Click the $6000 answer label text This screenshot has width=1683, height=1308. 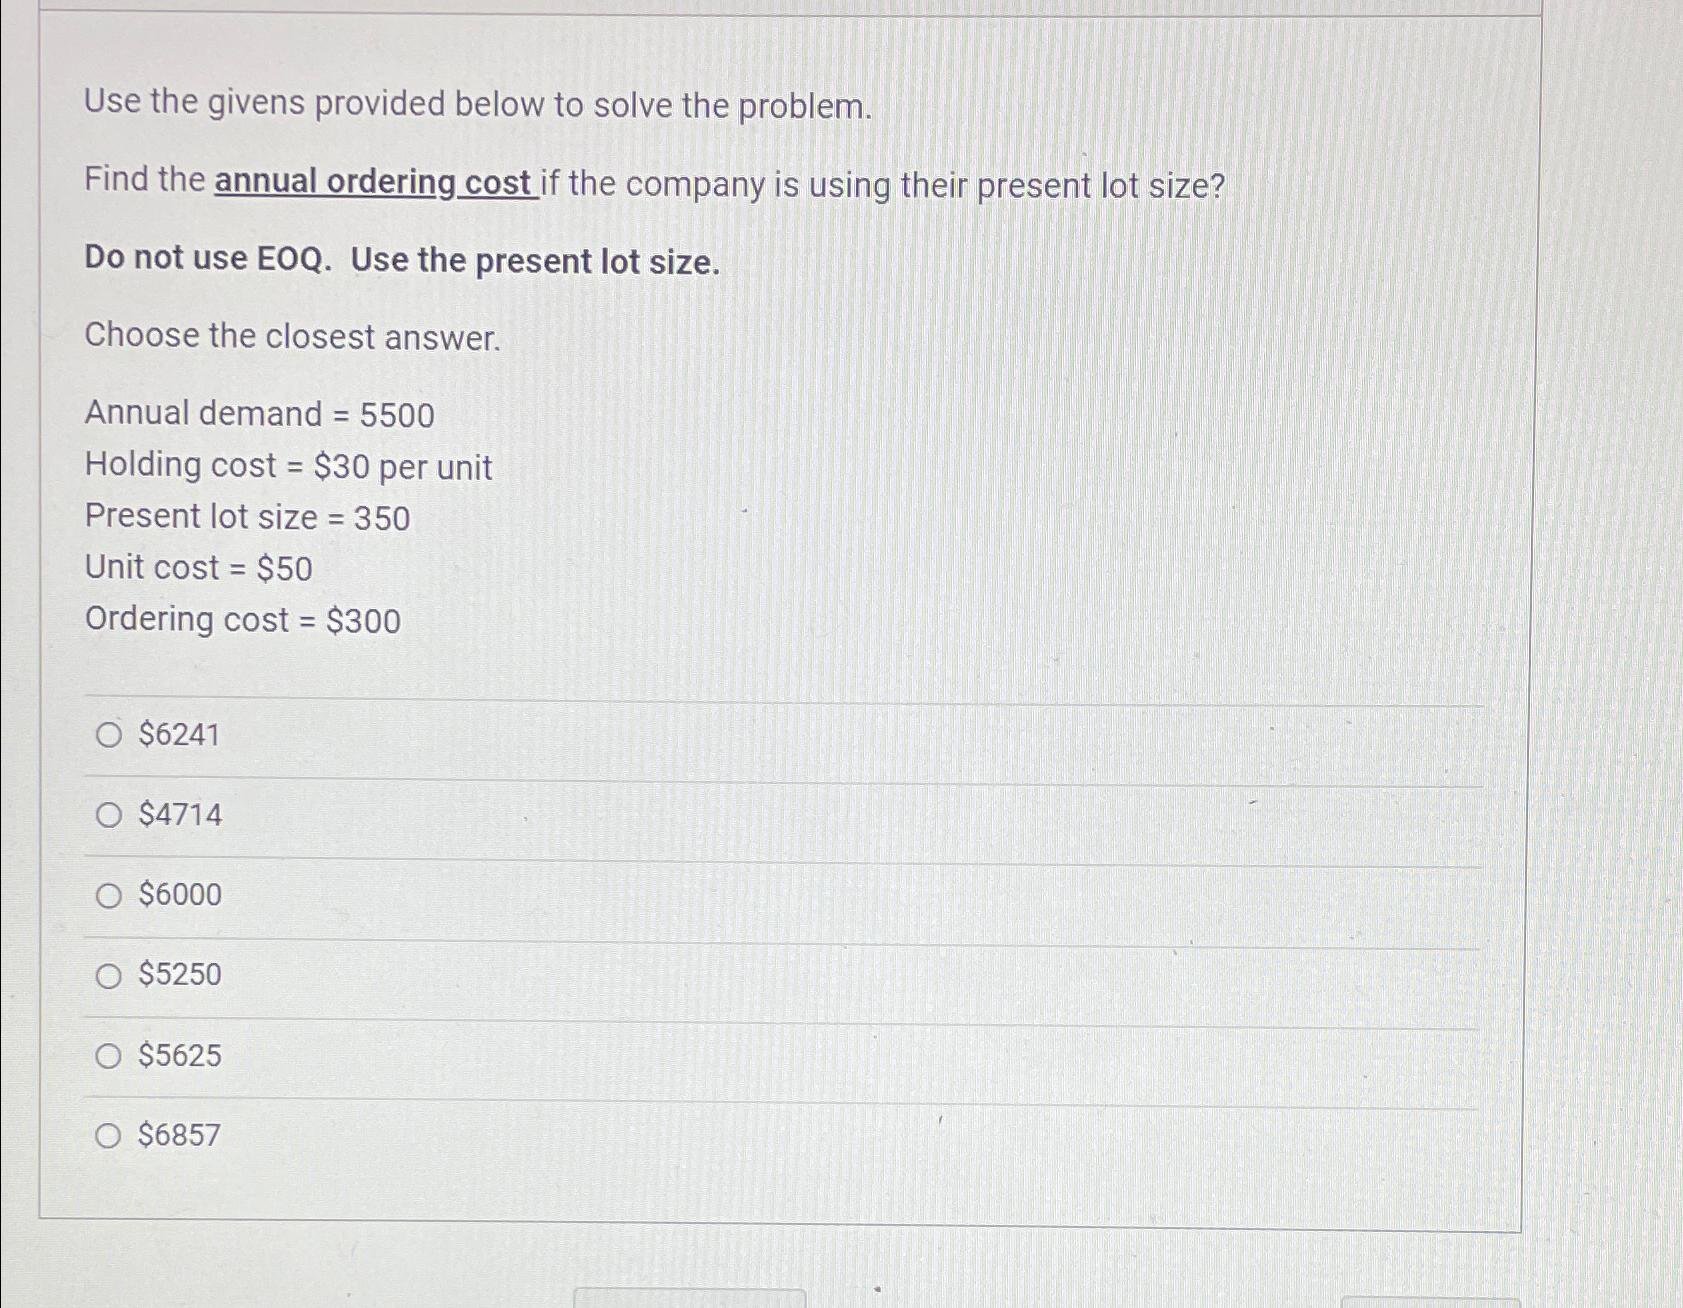click(178, 896)
